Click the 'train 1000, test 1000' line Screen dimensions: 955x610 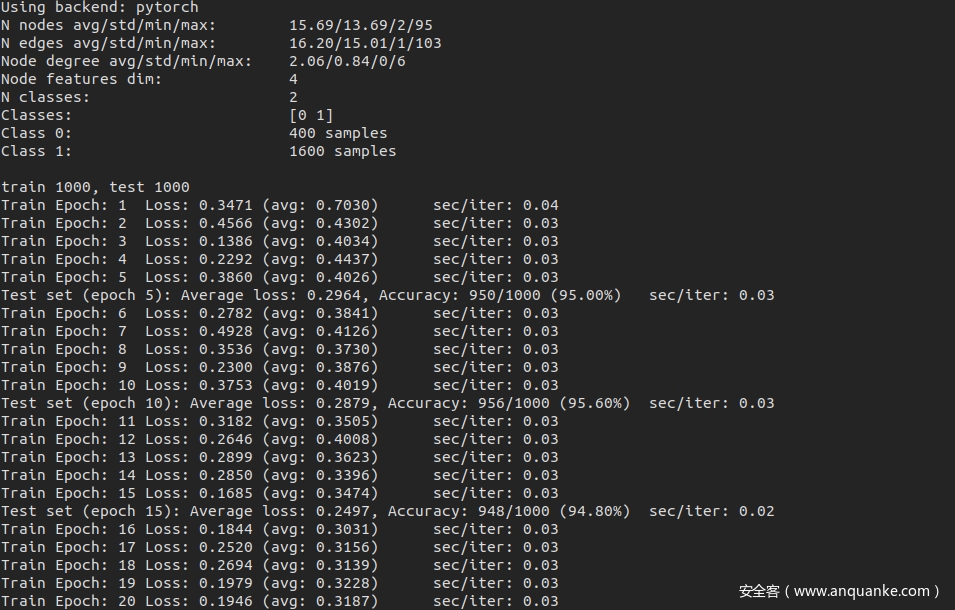[x=95, y=187]
